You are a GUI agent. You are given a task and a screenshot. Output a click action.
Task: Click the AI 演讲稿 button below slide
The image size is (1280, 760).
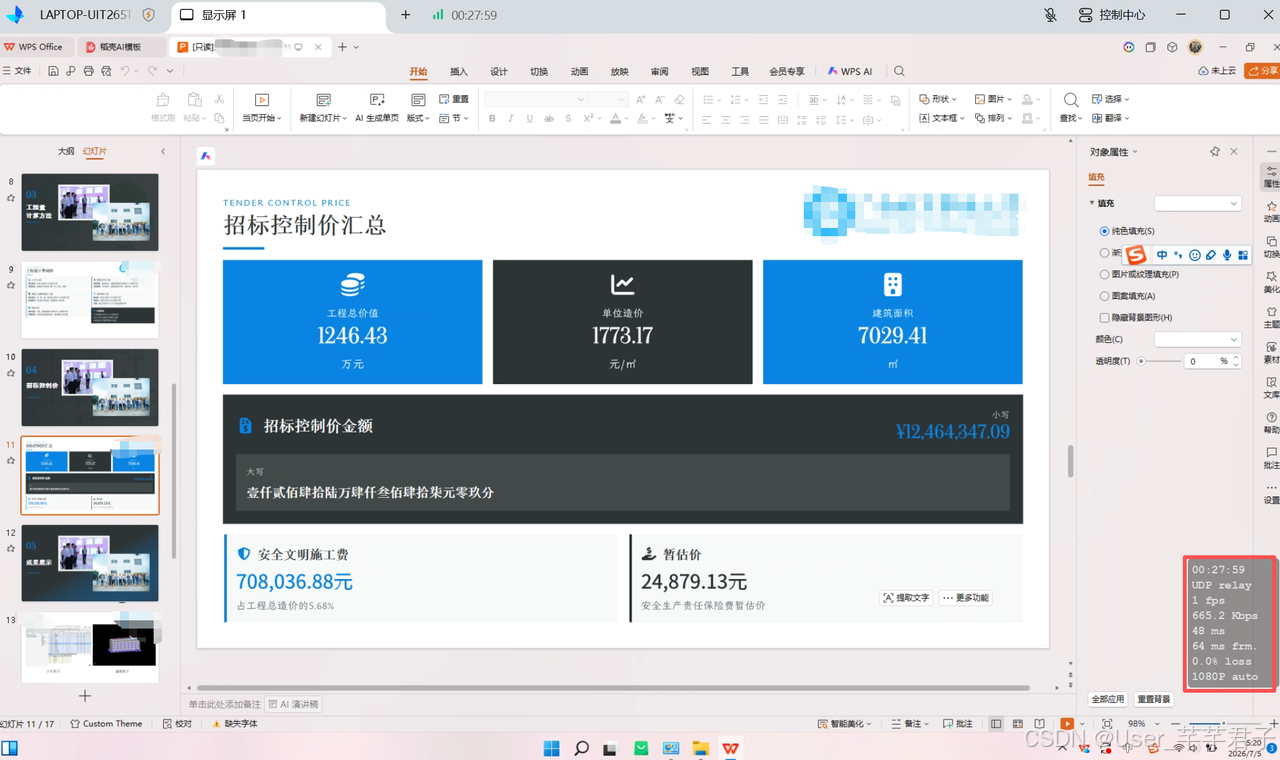click(x=294, y=704)
